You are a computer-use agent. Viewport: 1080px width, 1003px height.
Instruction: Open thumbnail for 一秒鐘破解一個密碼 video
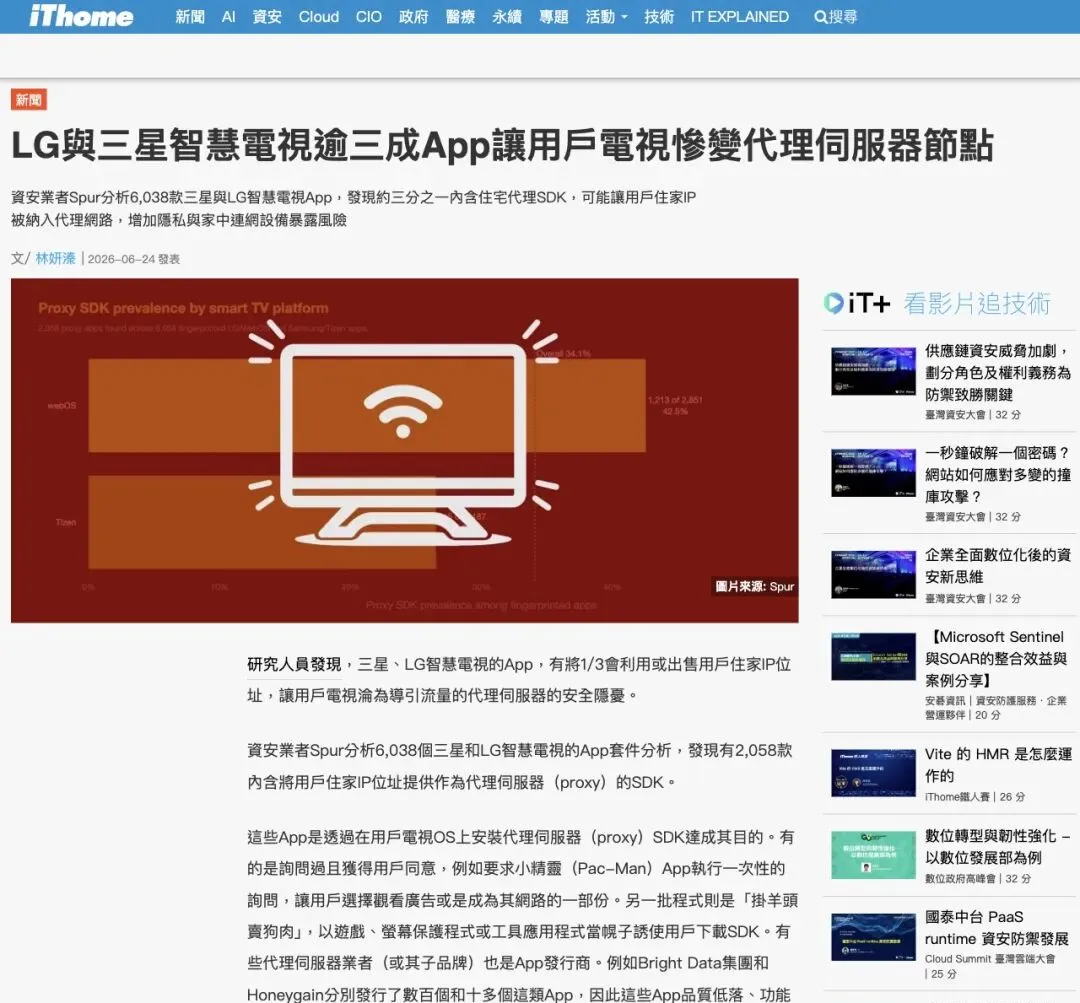coord(873,473)
